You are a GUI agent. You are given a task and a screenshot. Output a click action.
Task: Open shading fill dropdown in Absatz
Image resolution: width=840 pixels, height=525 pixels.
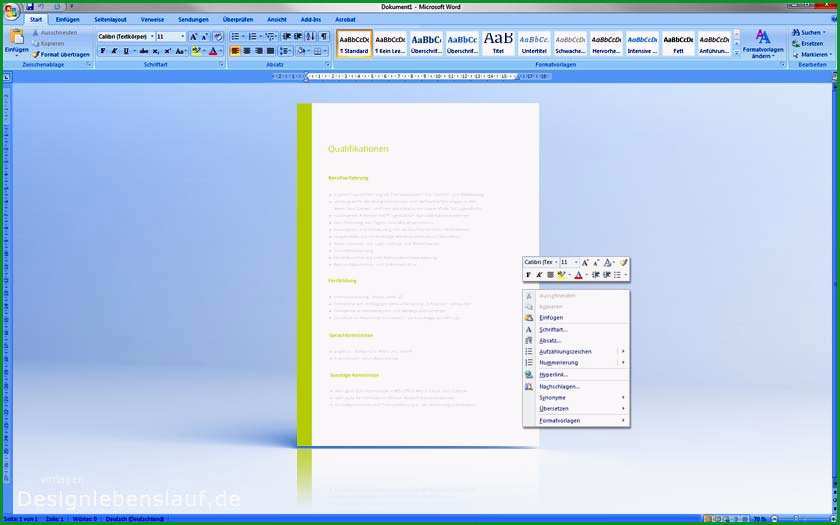pyautogui.click(x=308, y=51)
